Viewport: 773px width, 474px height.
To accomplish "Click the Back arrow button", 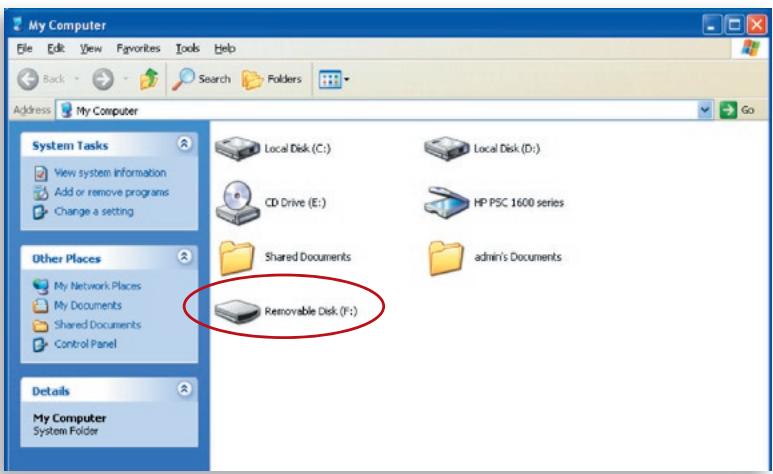I will click(28, 79).
